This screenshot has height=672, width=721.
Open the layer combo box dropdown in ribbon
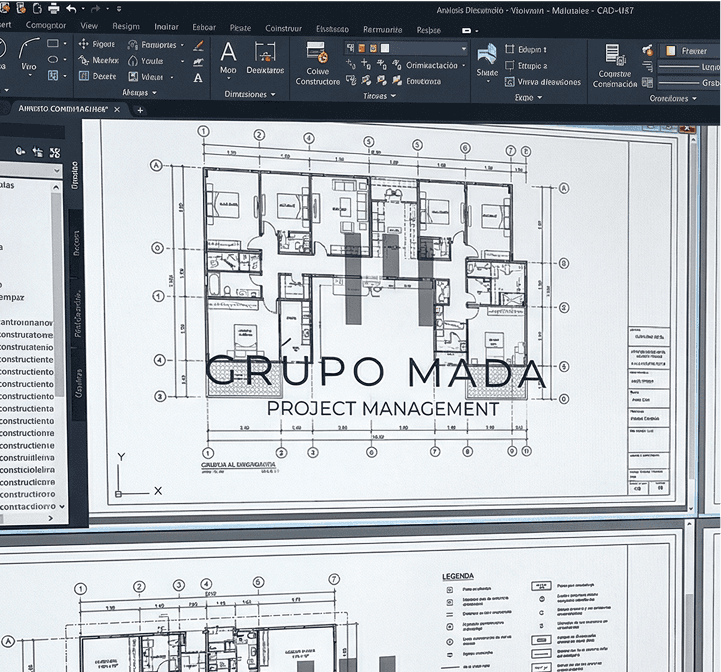[x=464, y=48]
